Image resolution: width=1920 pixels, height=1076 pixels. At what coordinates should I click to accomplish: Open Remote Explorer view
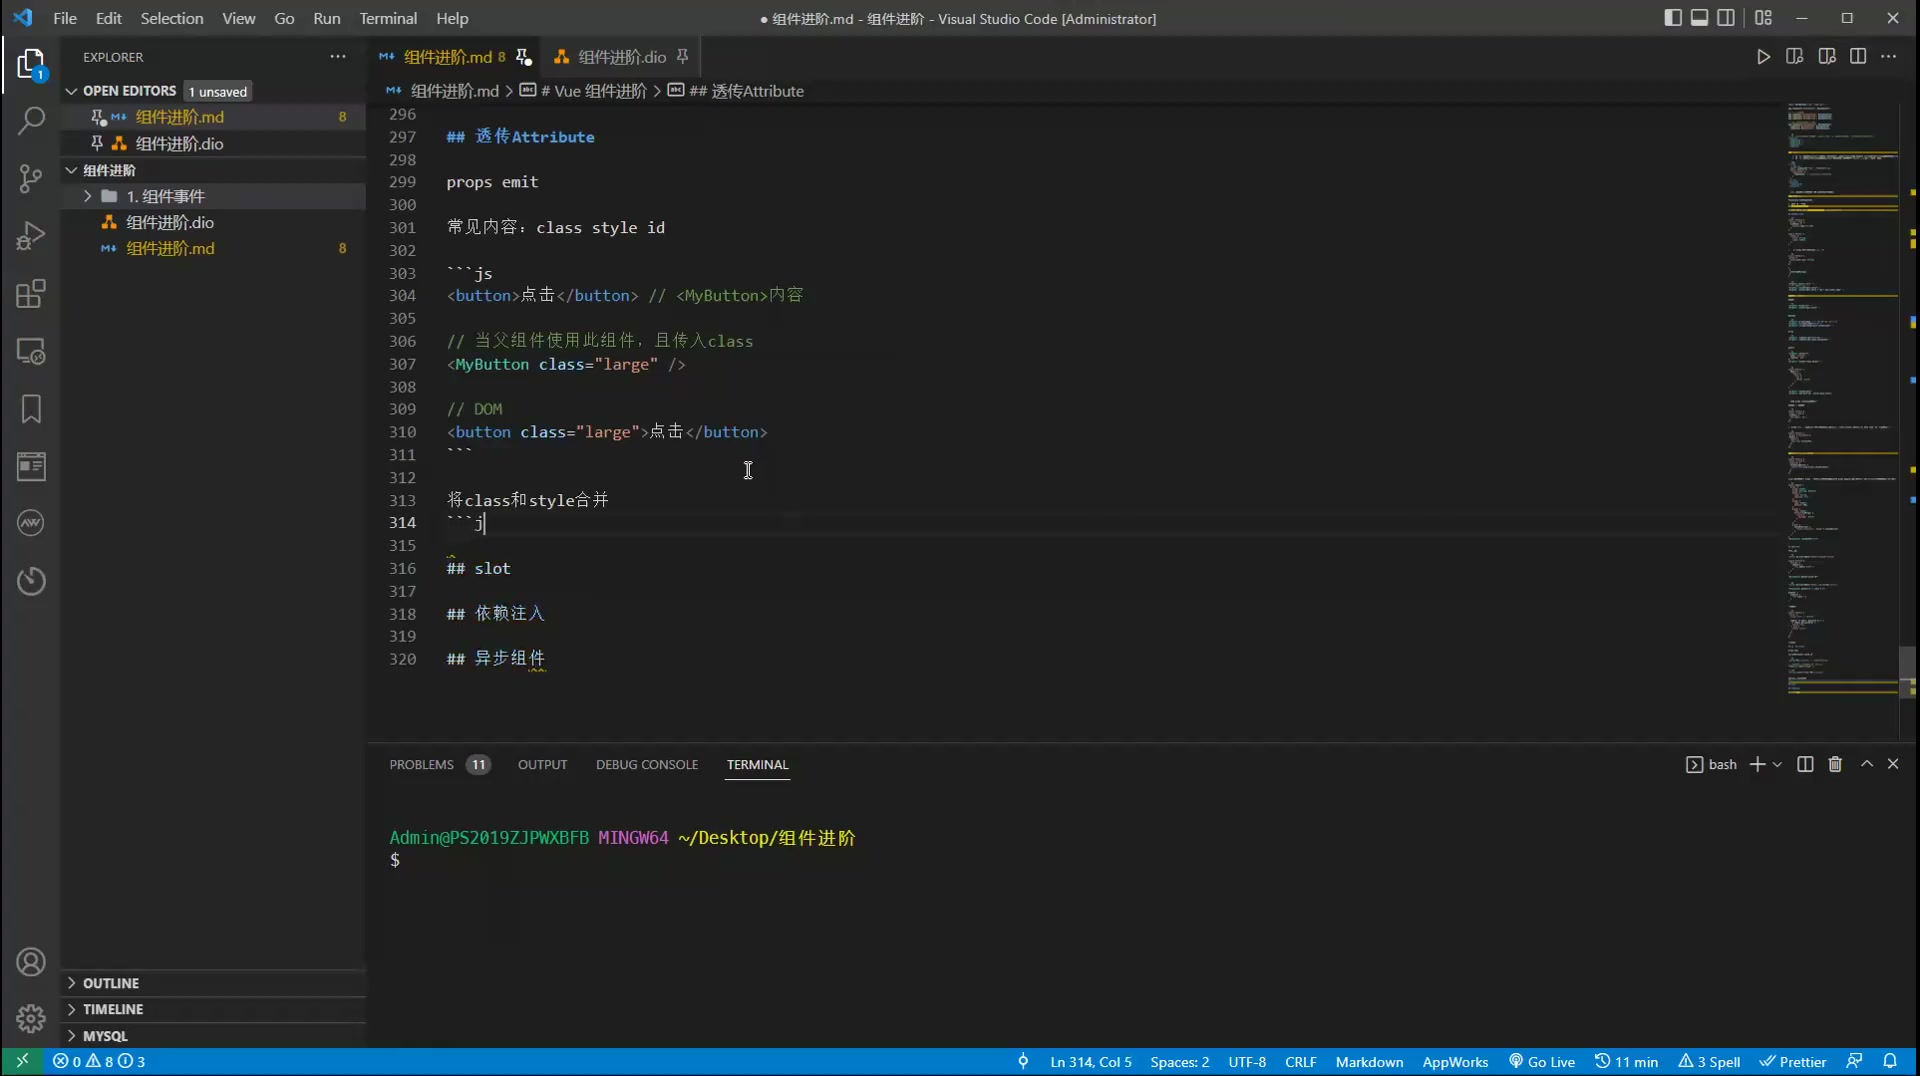coord(31,351)
